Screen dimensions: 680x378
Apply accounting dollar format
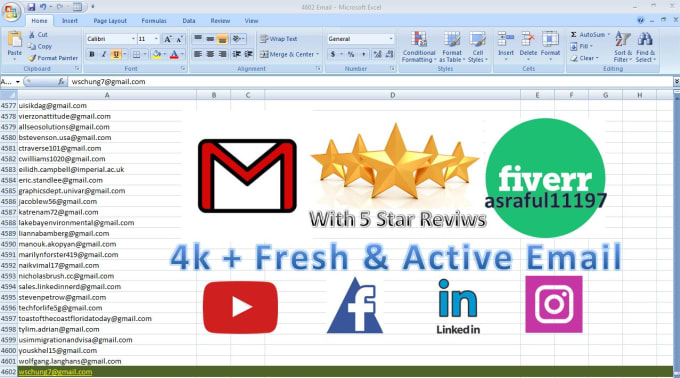tap(333, 54)
